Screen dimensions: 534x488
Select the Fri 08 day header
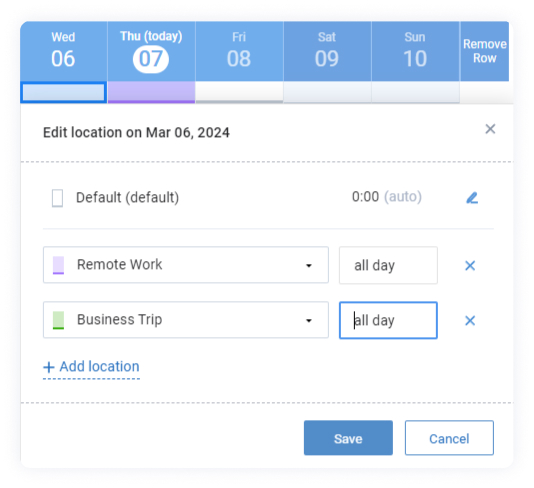click(x=239, y=52)
